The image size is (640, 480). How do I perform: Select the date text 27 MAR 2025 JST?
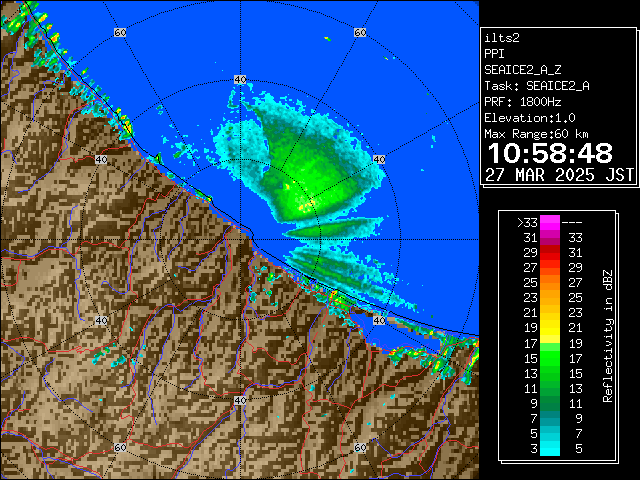559,175
